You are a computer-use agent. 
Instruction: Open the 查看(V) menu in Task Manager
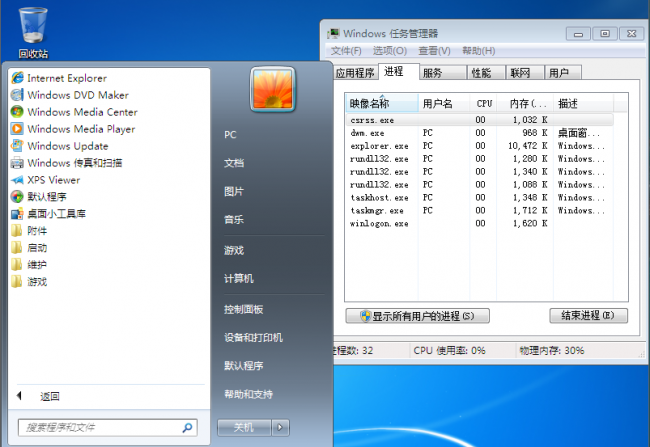[x=434, y=51]
